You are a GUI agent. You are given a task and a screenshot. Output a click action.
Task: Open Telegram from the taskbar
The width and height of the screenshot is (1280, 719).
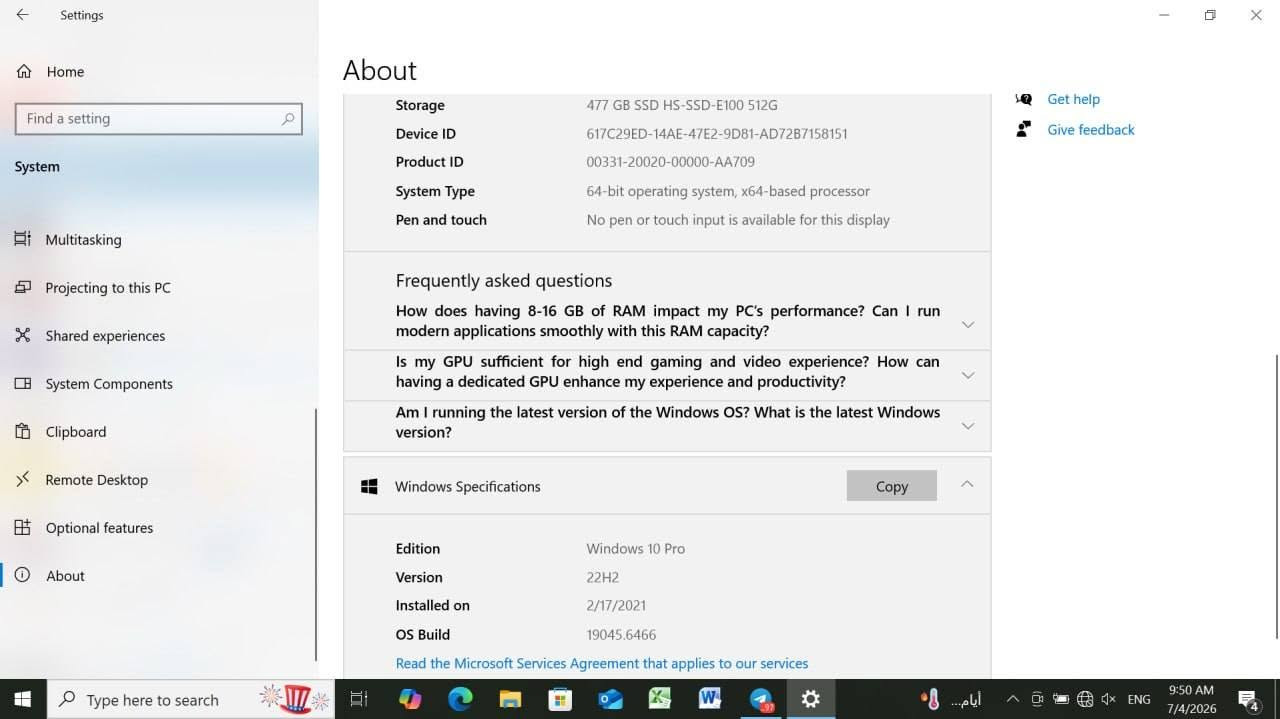click(x=761, y=699)
